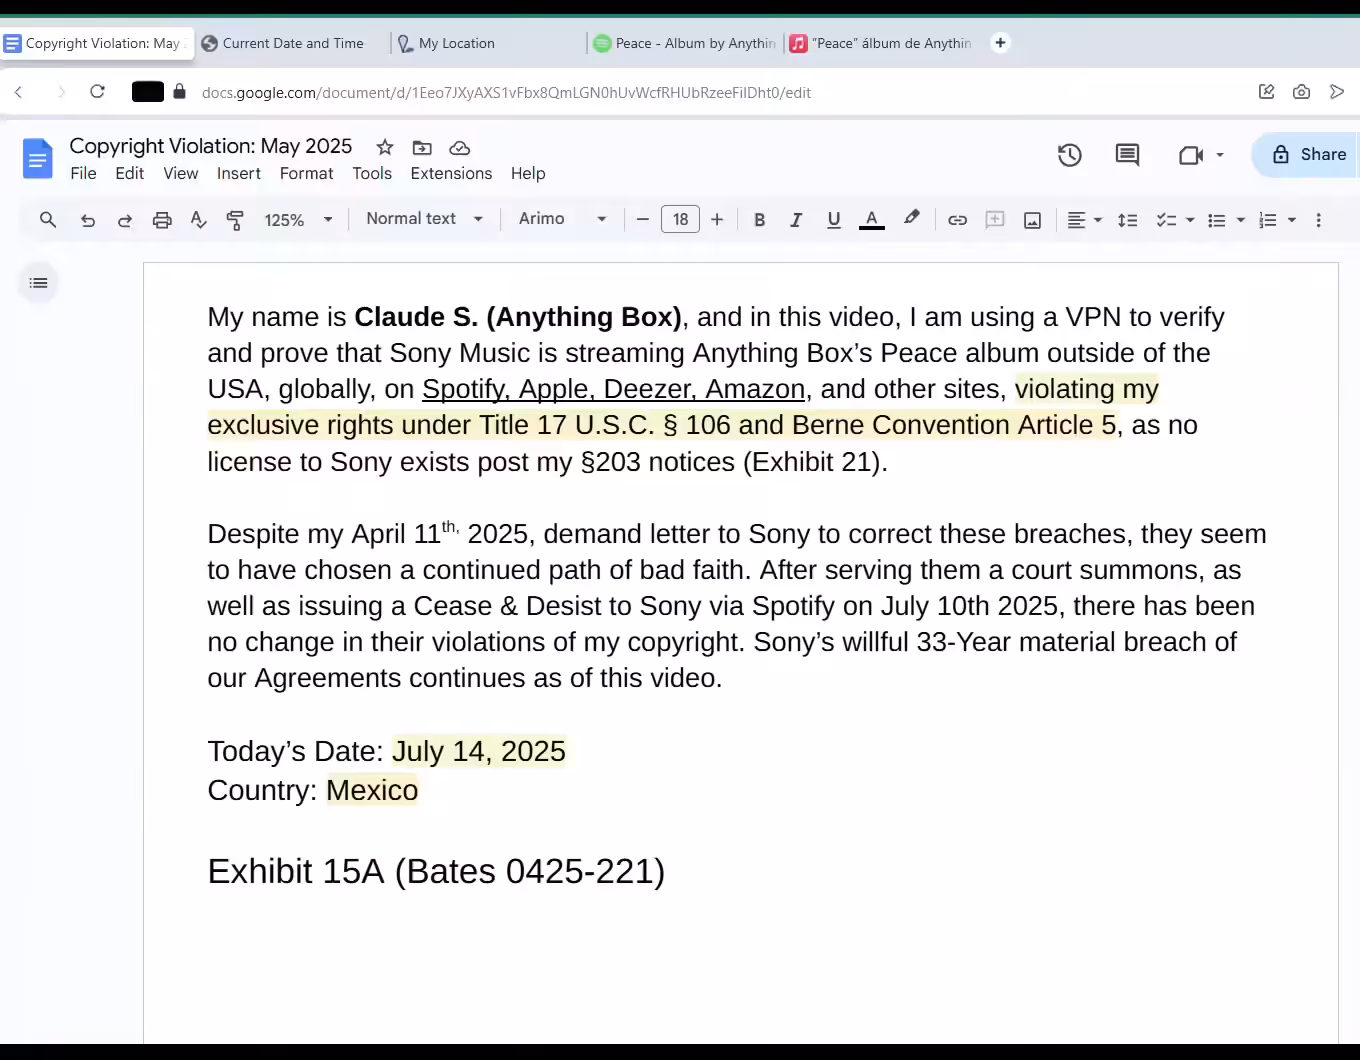Open text color picker
The width and height of the screenshot is (1360, 1060).
click(x=872, y=220)
